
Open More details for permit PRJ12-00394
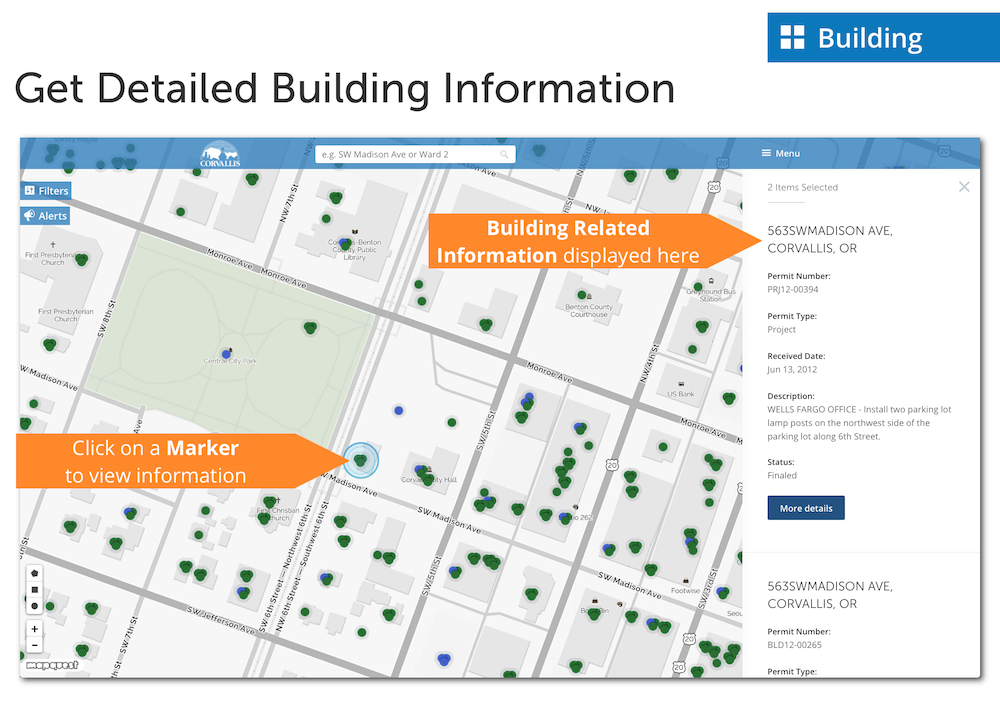(x=805, y=508)
